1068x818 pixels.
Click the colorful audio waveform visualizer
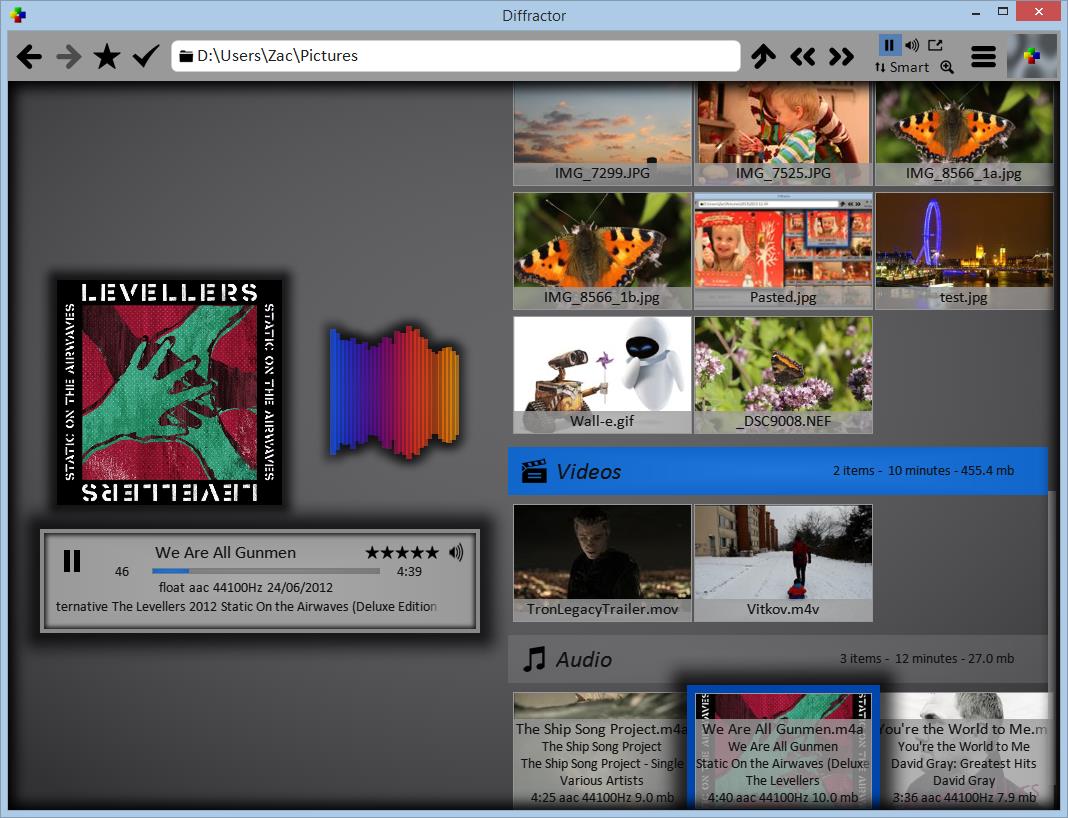tap(394, 391)
